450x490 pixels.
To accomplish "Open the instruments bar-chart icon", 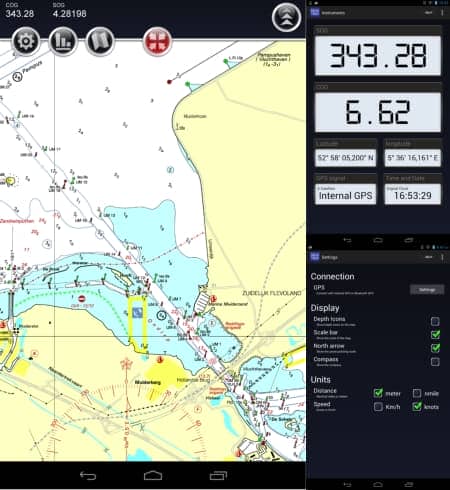I will coord(63,42).
